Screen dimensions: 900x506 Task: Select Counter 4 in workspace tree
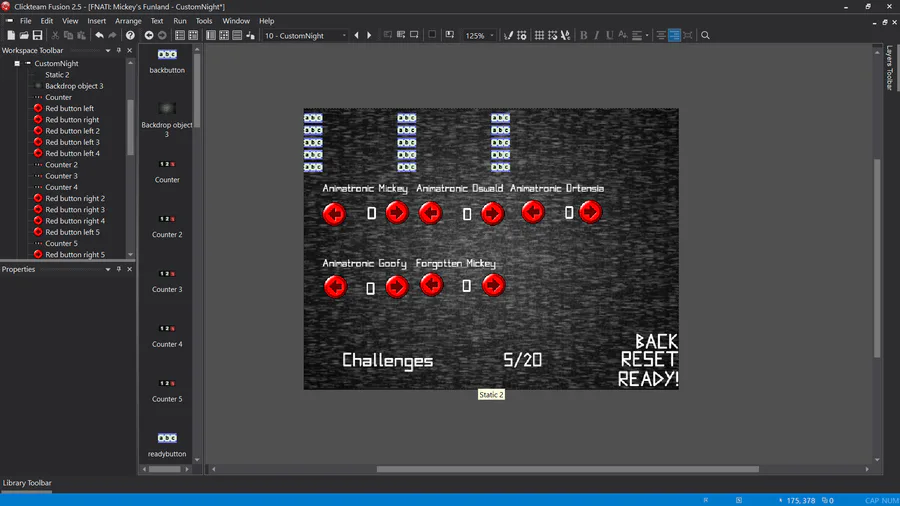61,187
